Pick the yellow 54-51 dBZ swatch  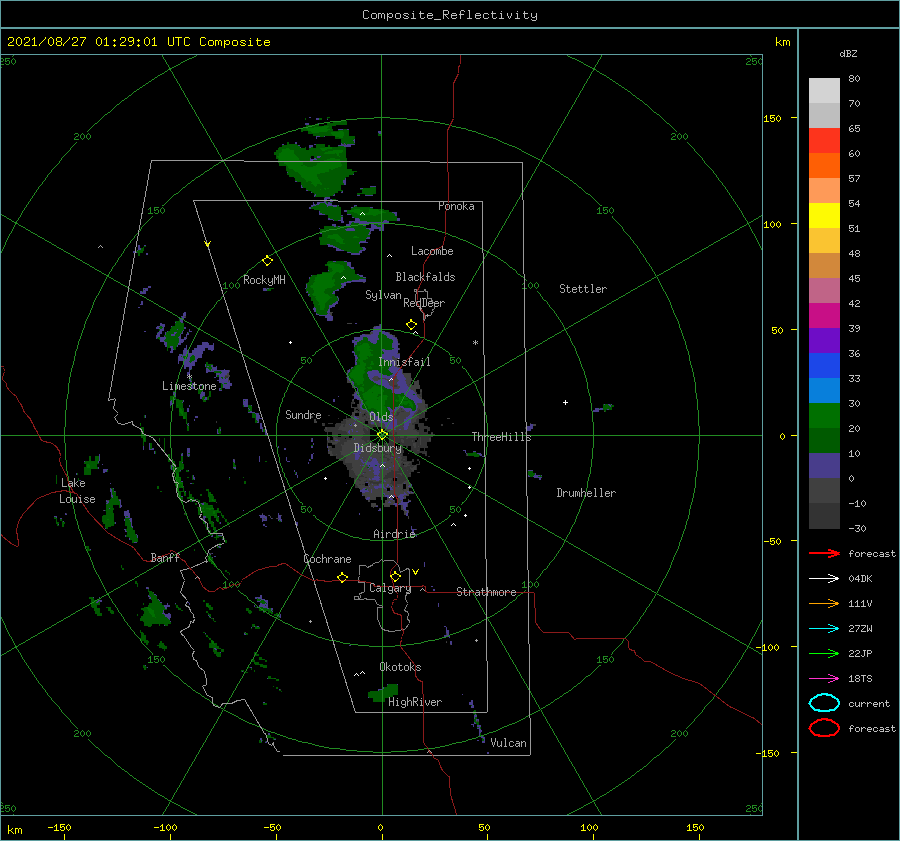824,216
